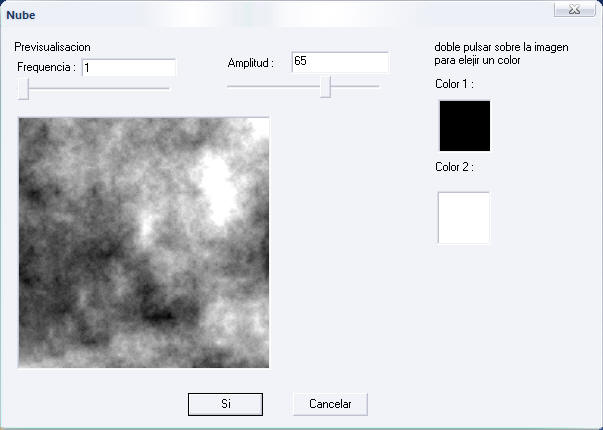
Task: Click the Nube title bar text
Action: (21, 15)
